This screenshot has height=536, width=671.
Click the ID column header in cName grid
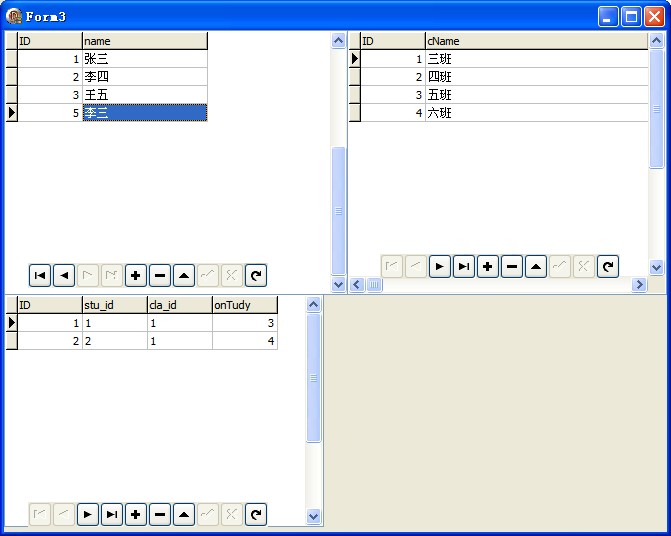(393, 41)
